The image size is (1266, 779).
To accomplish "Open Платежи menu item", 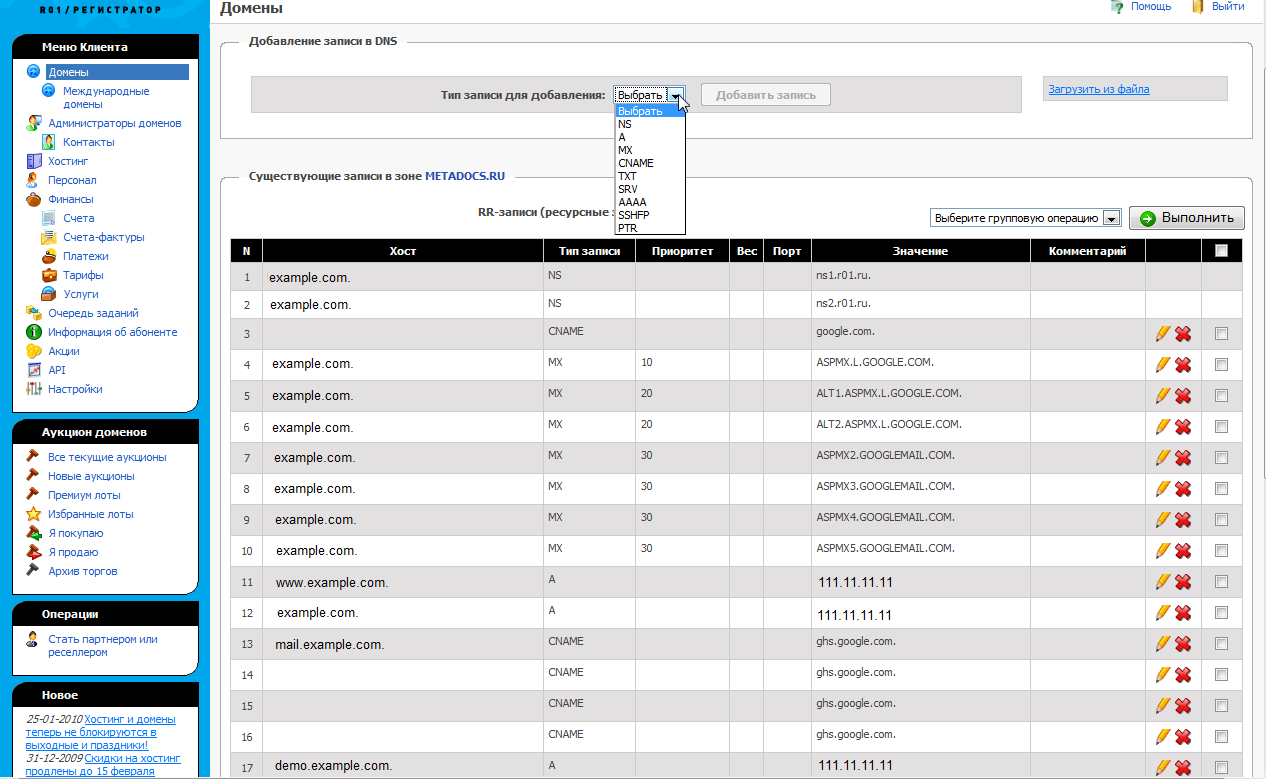I will tap(86, 256).
